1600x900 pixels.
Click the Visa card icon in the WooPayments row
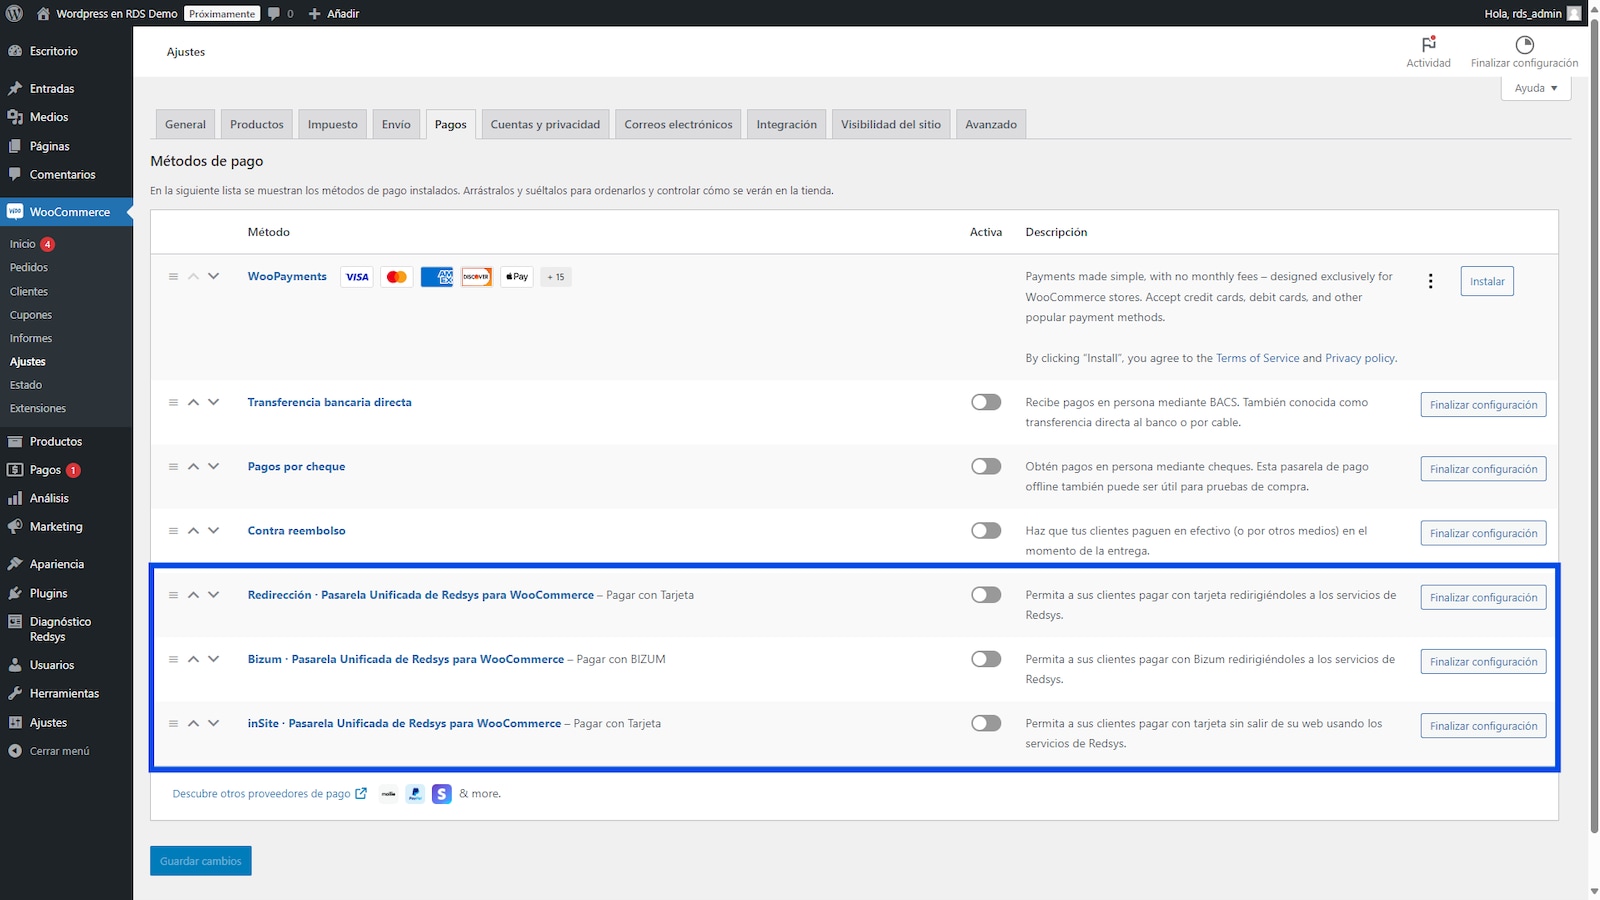pyautogui.click(x=357, y=277)
